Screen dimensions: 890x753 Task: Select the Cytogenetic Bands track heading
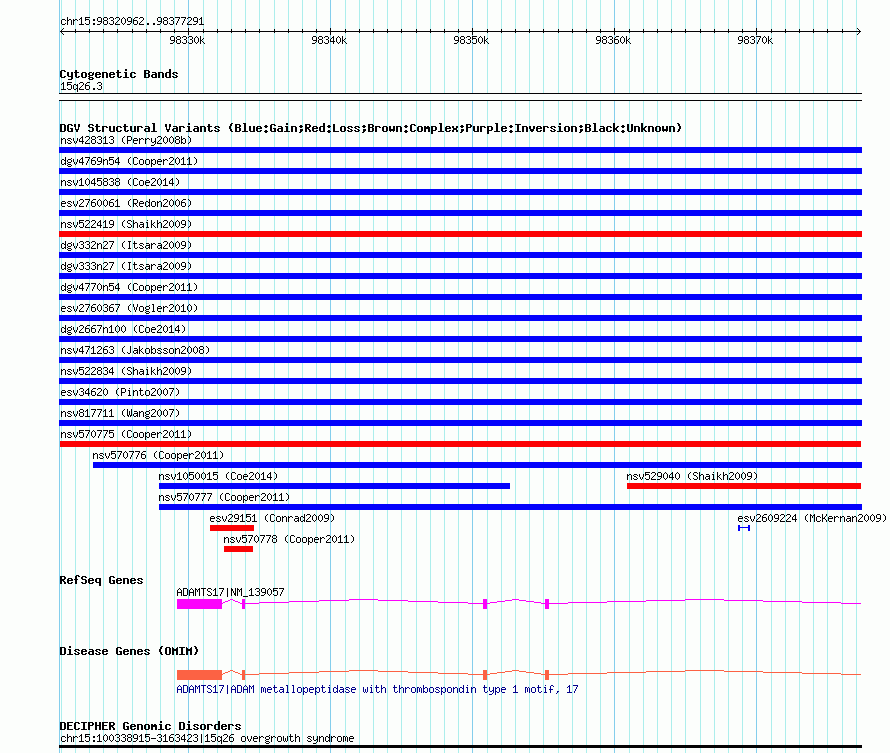118,74
